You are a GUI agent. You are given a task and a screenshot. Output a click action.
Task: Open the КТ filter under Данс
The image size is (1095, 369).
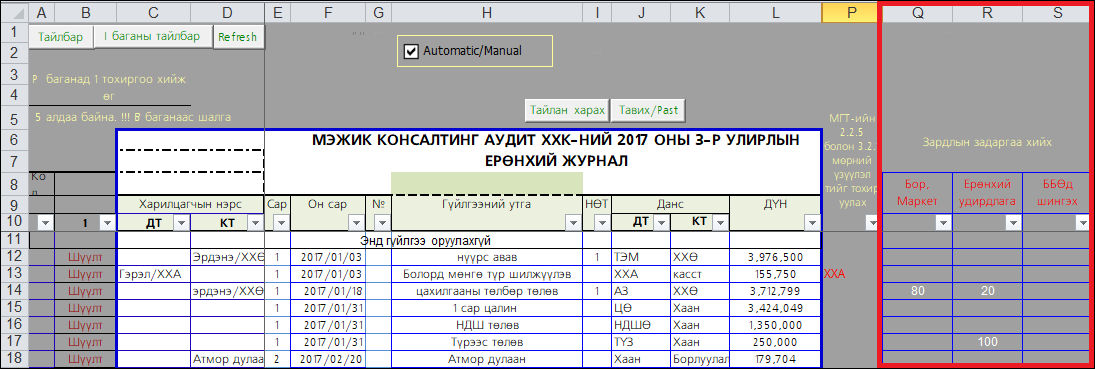tap(721, 222)
